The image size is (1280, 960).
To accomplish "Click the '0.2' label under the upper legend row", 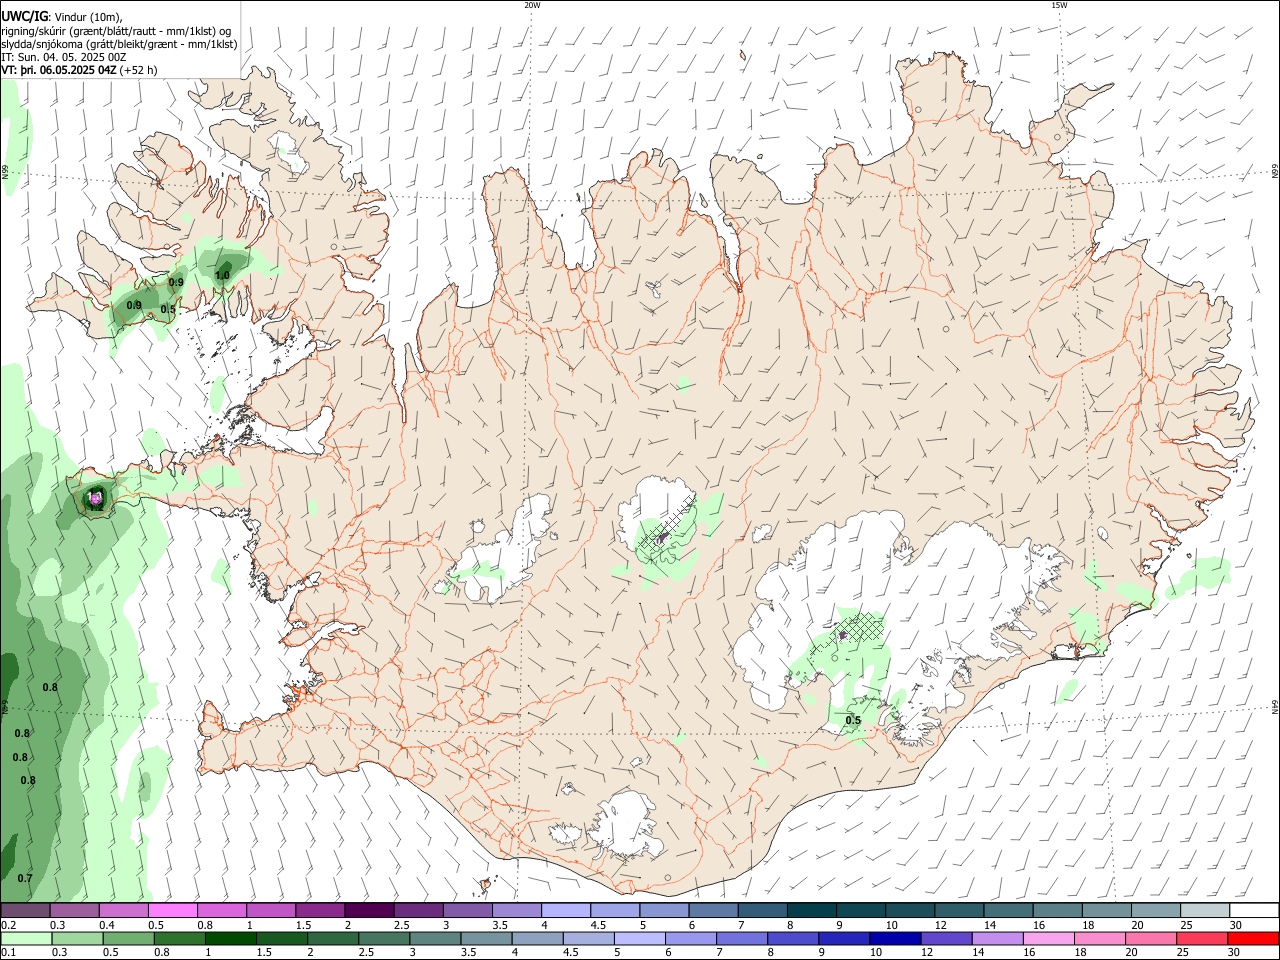I will click(x=8, y=925).
